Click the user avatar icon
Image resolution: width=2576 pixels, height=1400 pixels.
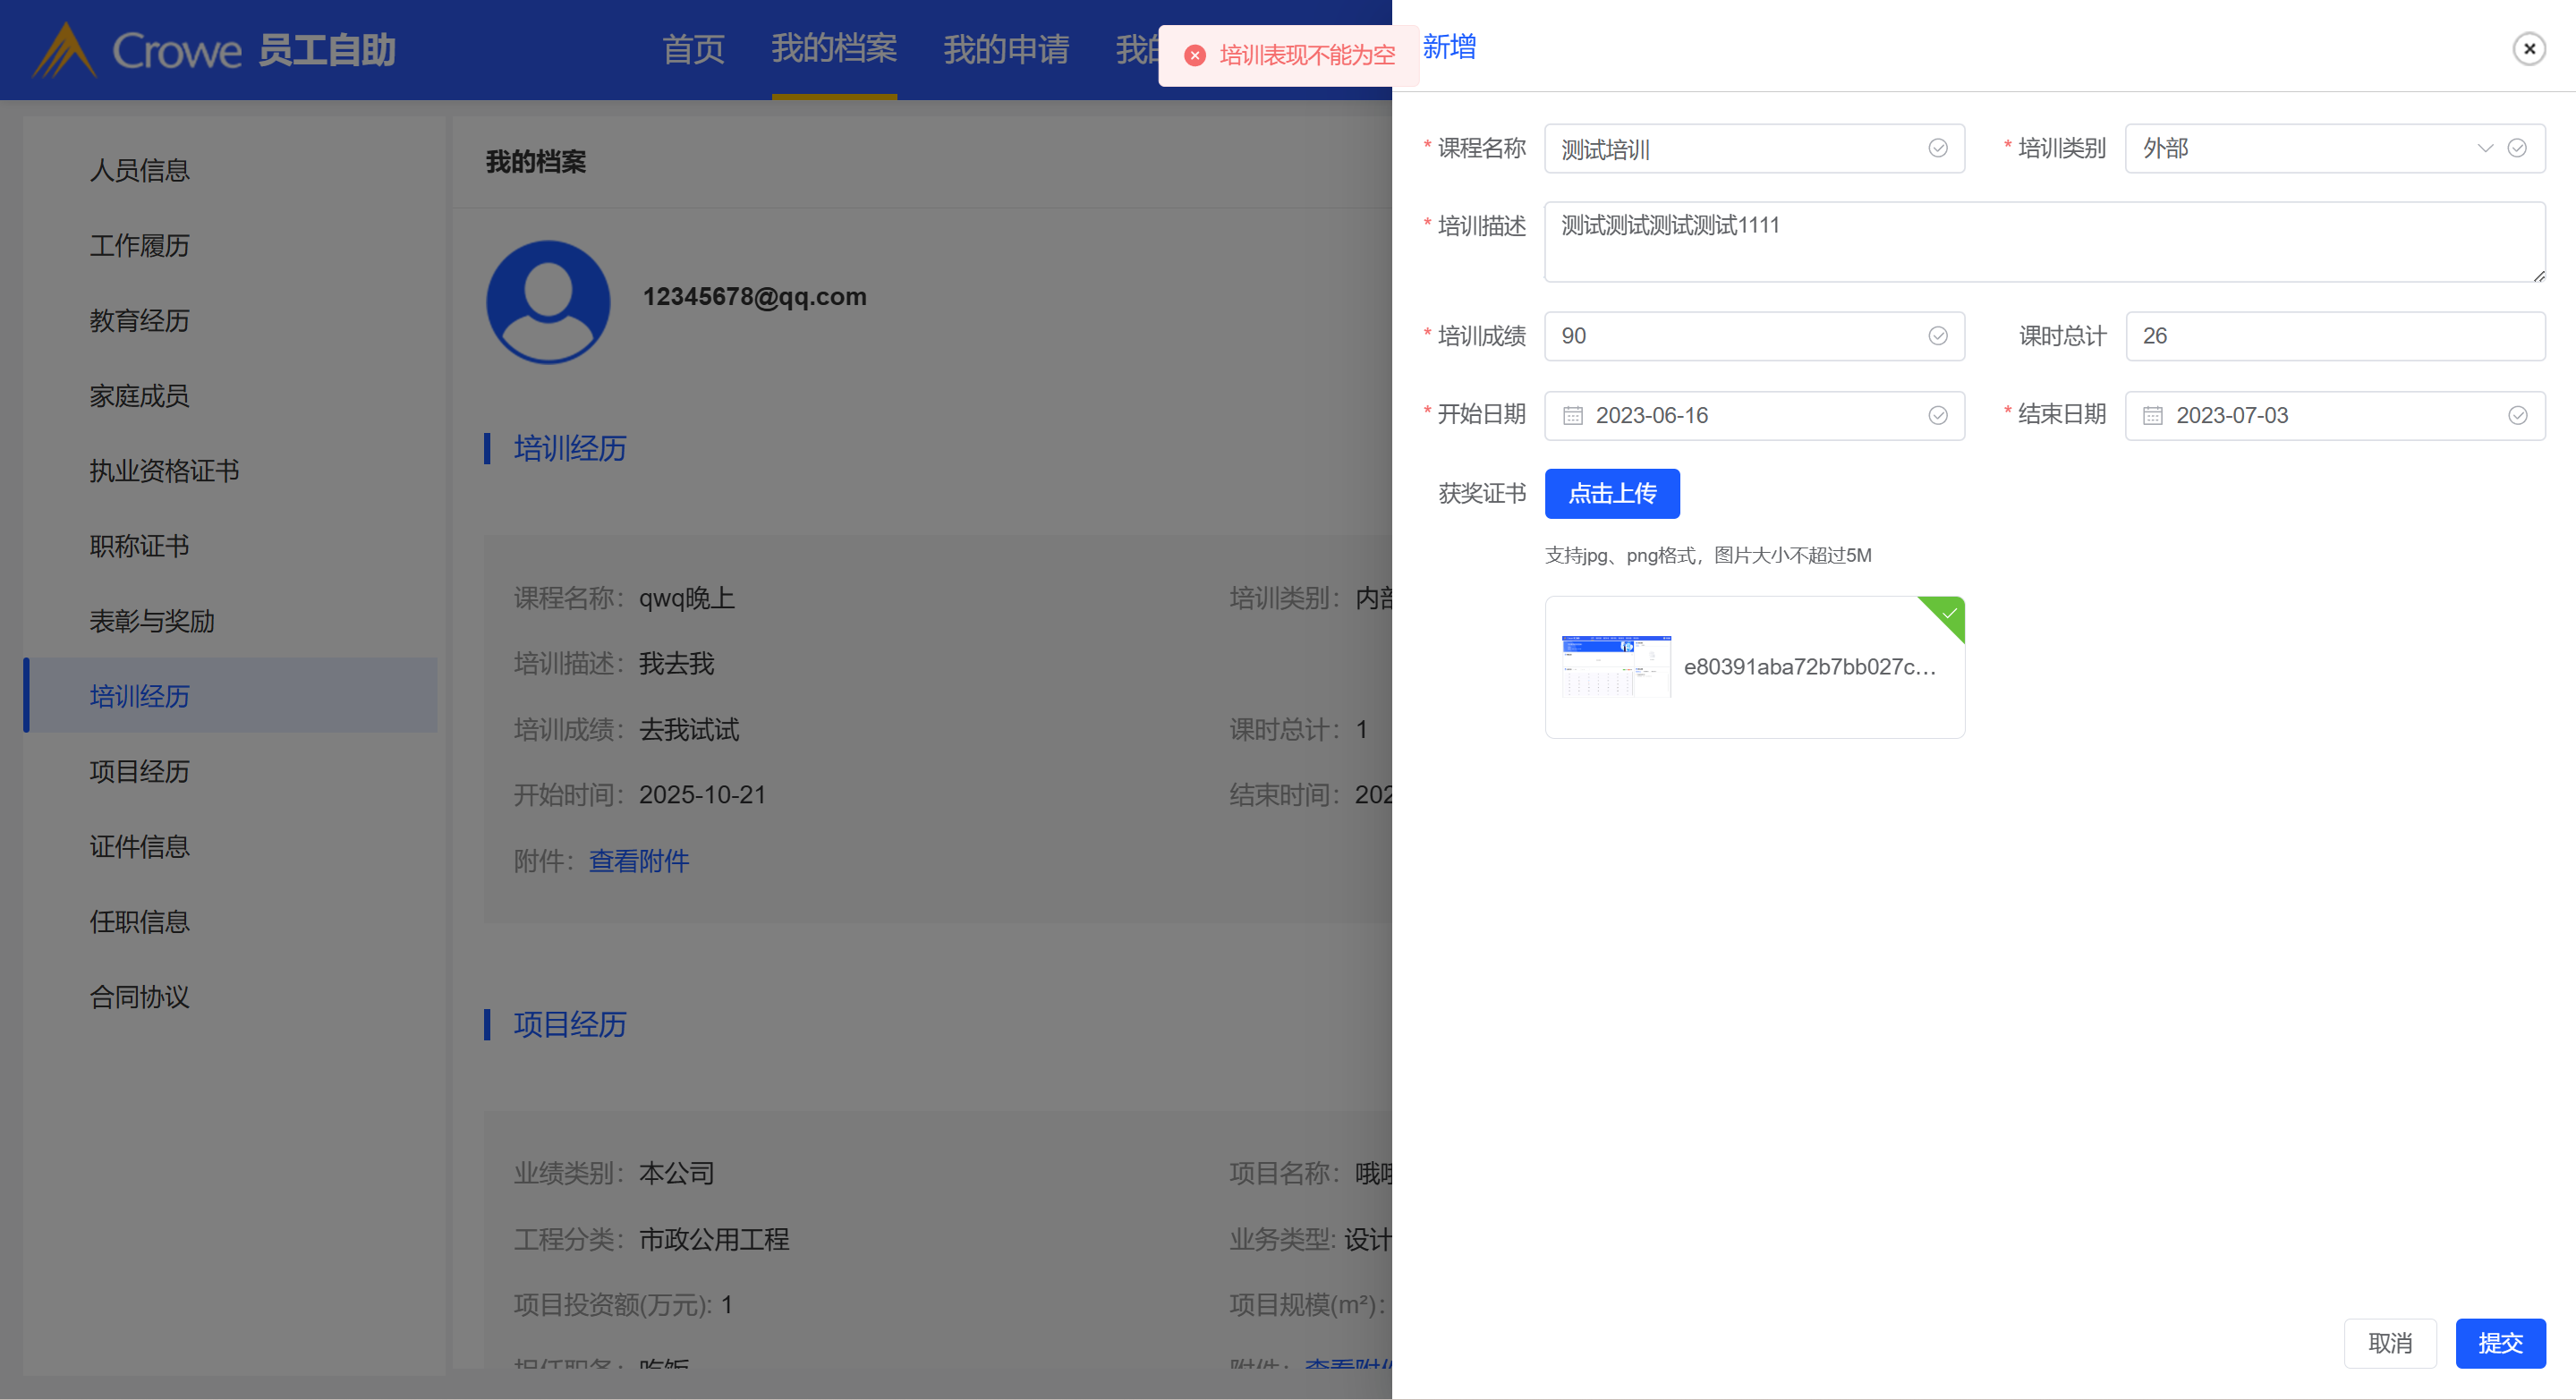click(548, 301)
